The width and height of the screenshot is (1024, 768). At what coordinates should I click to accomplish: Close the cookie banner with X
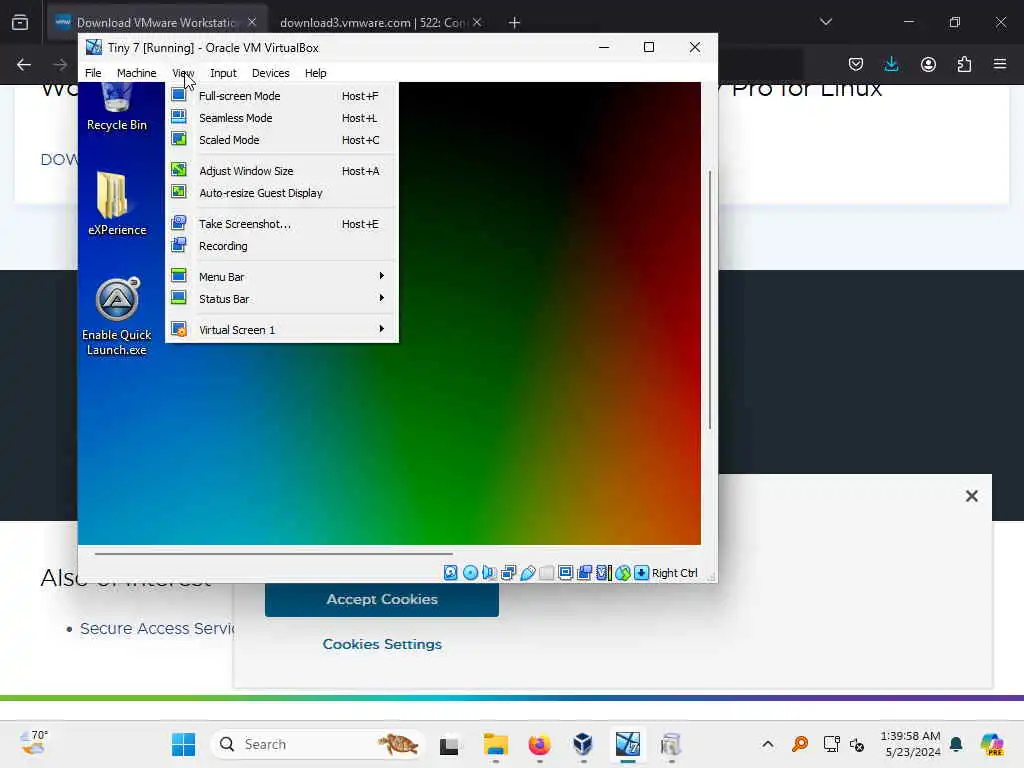coord(972,496)
